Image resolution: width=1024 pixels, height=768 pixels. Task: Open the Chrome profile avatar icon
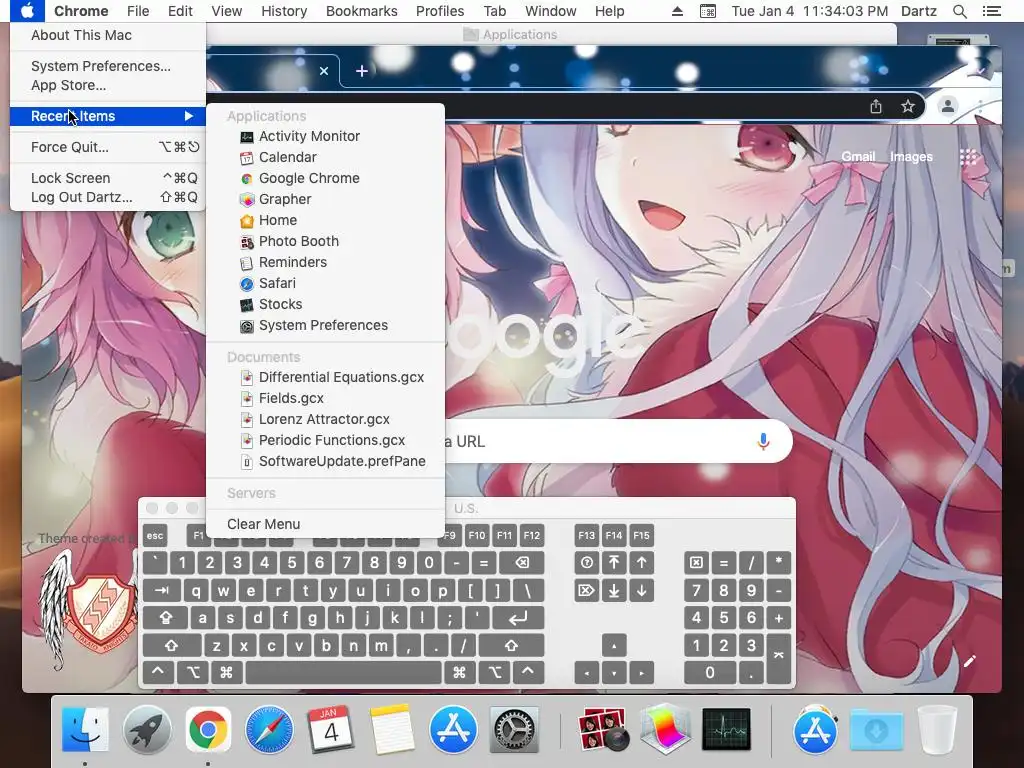[x=948, y=106]
